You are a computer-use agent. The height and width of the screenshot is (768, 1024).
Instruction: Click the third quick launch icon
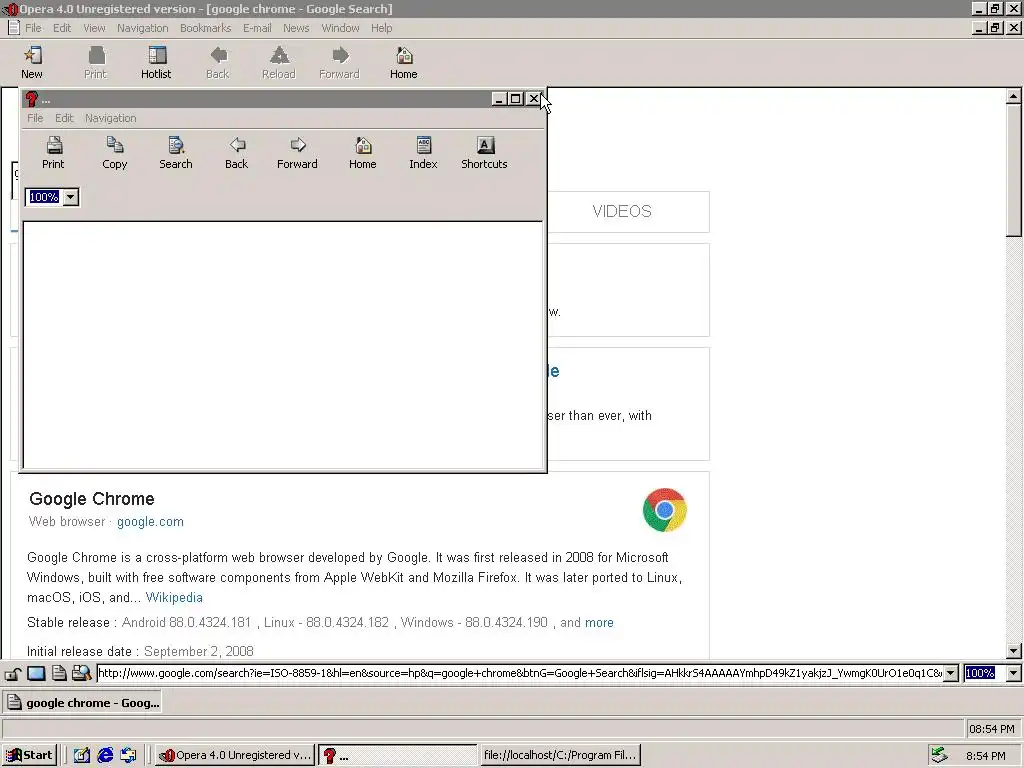click(x=129, y=756)
